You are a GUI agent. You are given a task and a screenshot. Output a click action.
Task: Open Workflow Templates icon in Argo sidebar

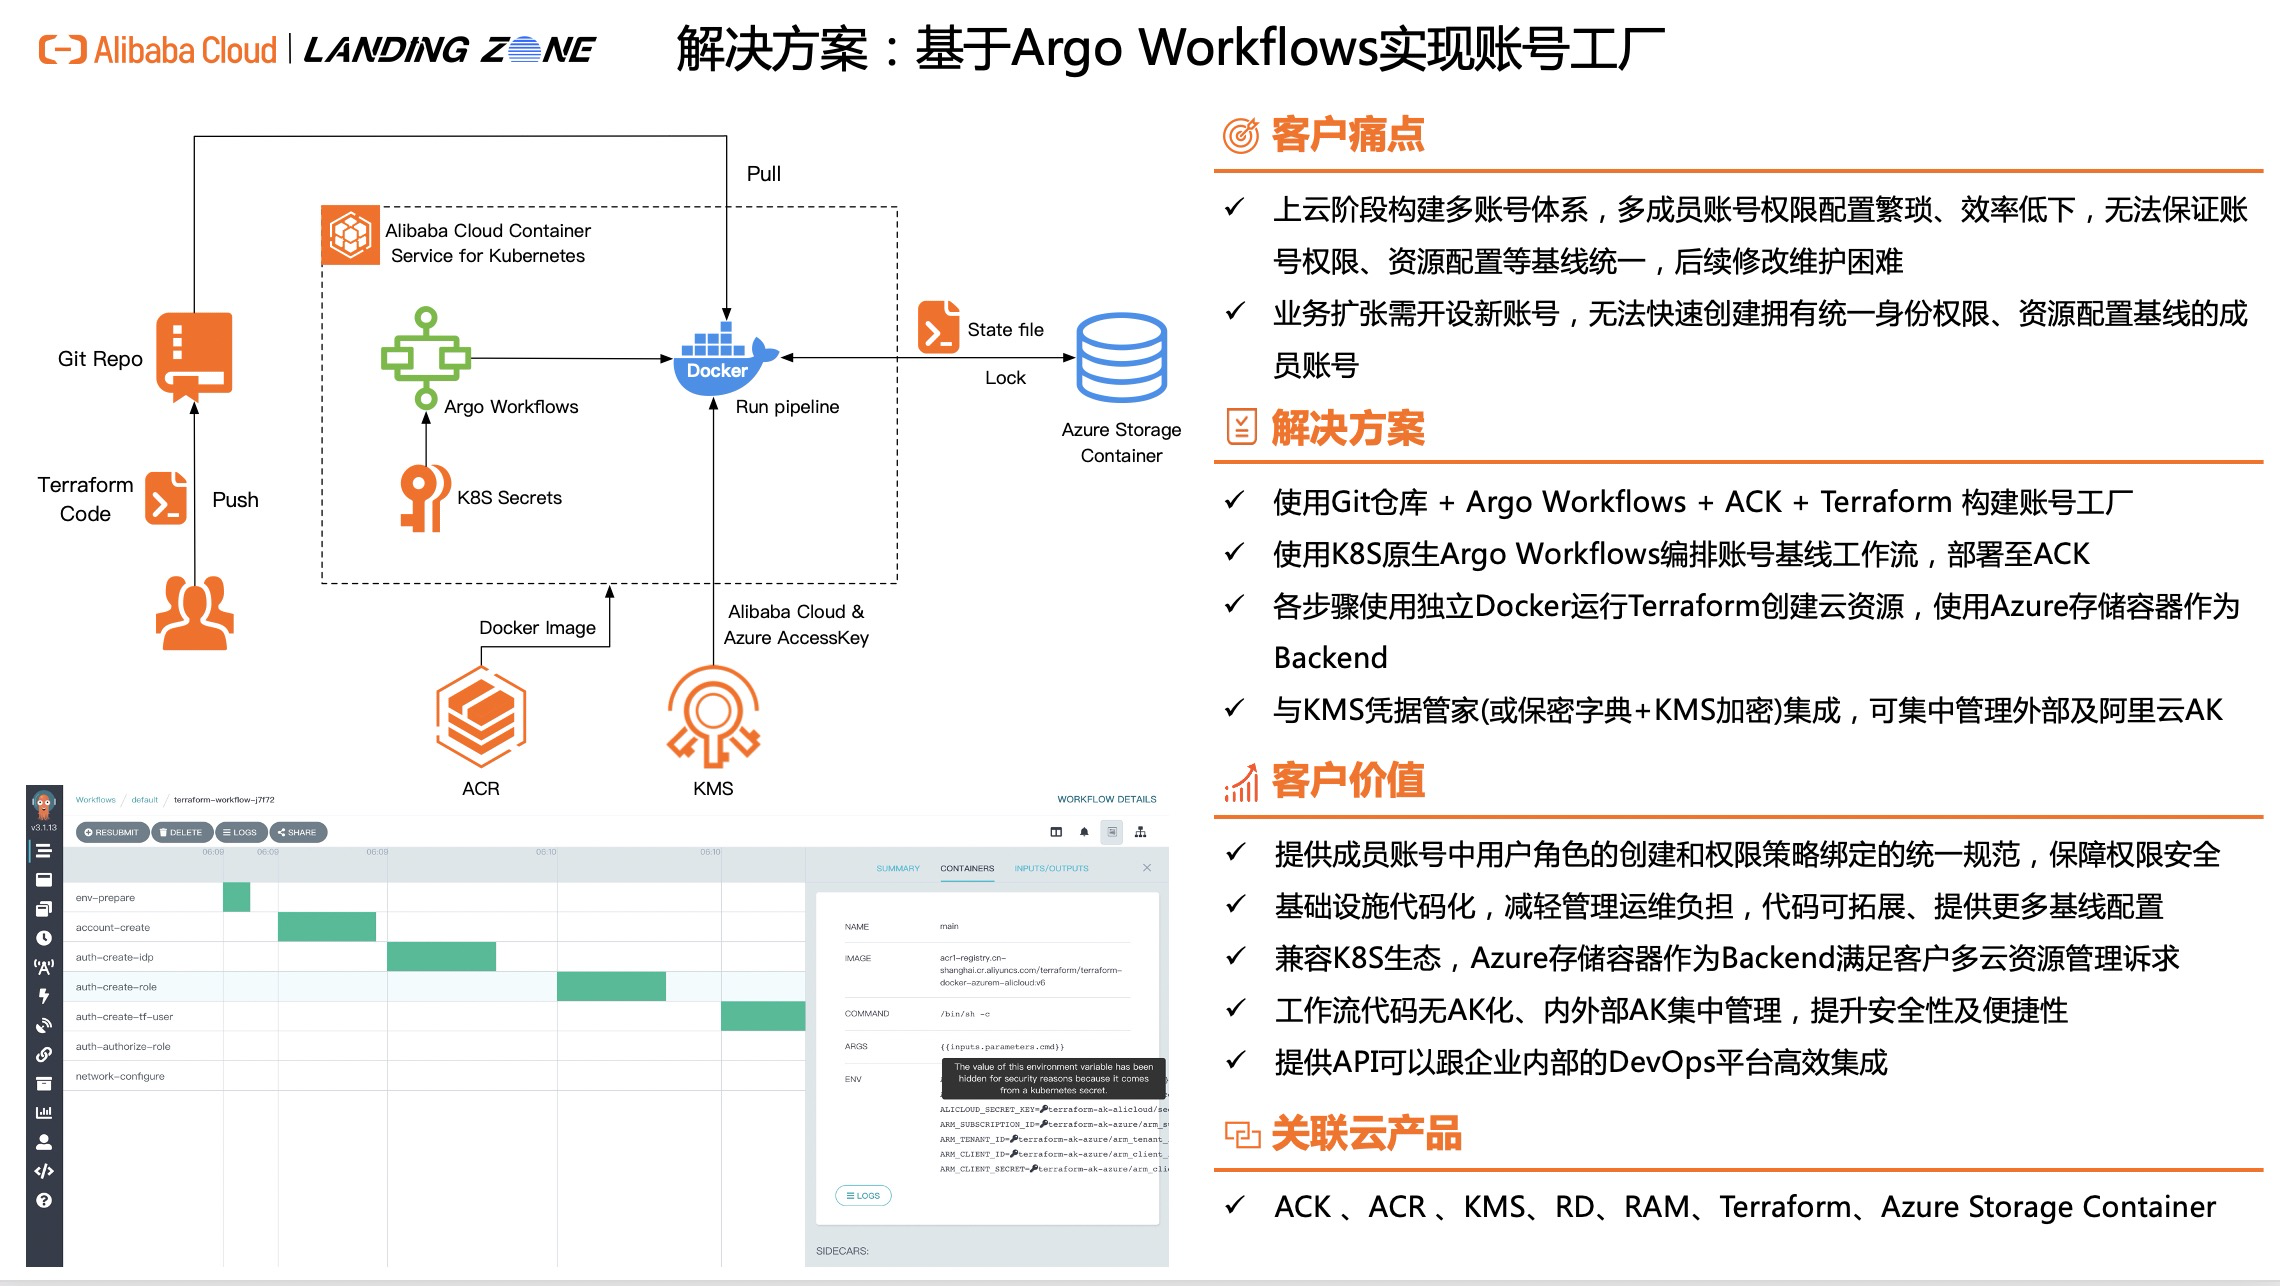44,880
